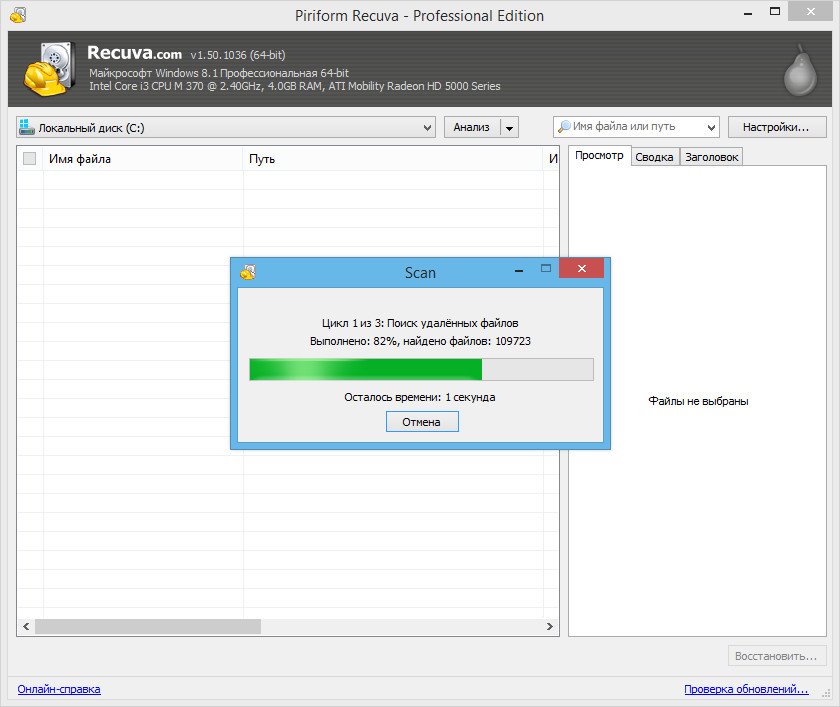This screenshot has height=707, width=840.
Task: Click the Имя файла или путь search field
Action: click(x=636, y=127)
